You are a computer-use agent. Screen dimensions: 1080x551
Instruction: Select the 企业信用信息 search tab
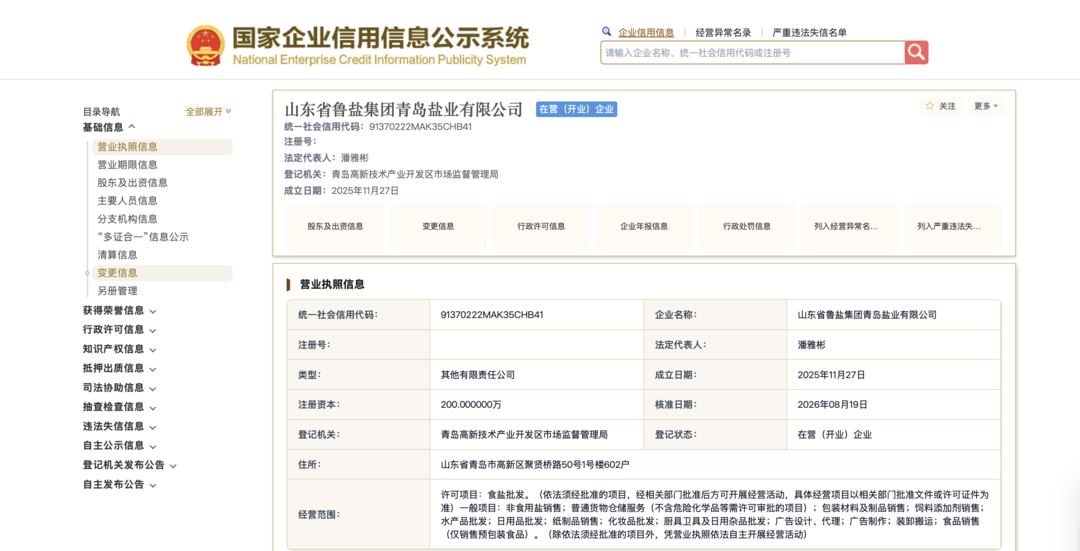pos(646,32)
